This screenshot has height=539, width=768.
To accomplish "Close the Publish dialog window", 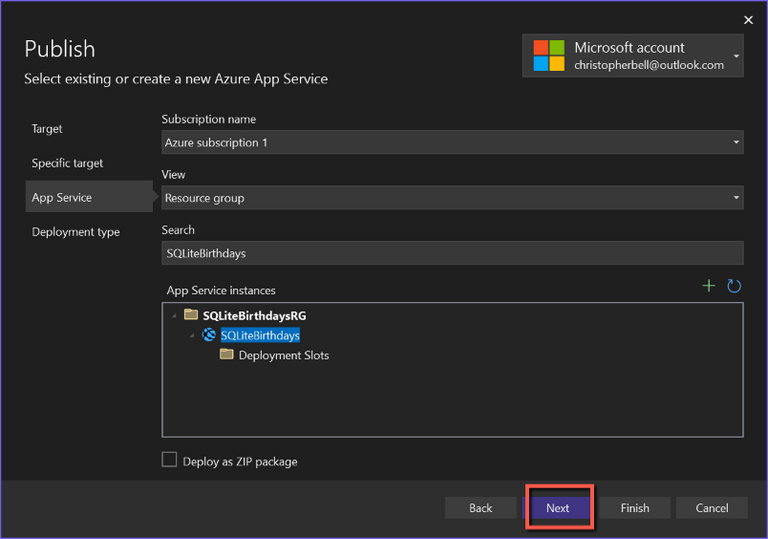I will click(x=748, y=19).
